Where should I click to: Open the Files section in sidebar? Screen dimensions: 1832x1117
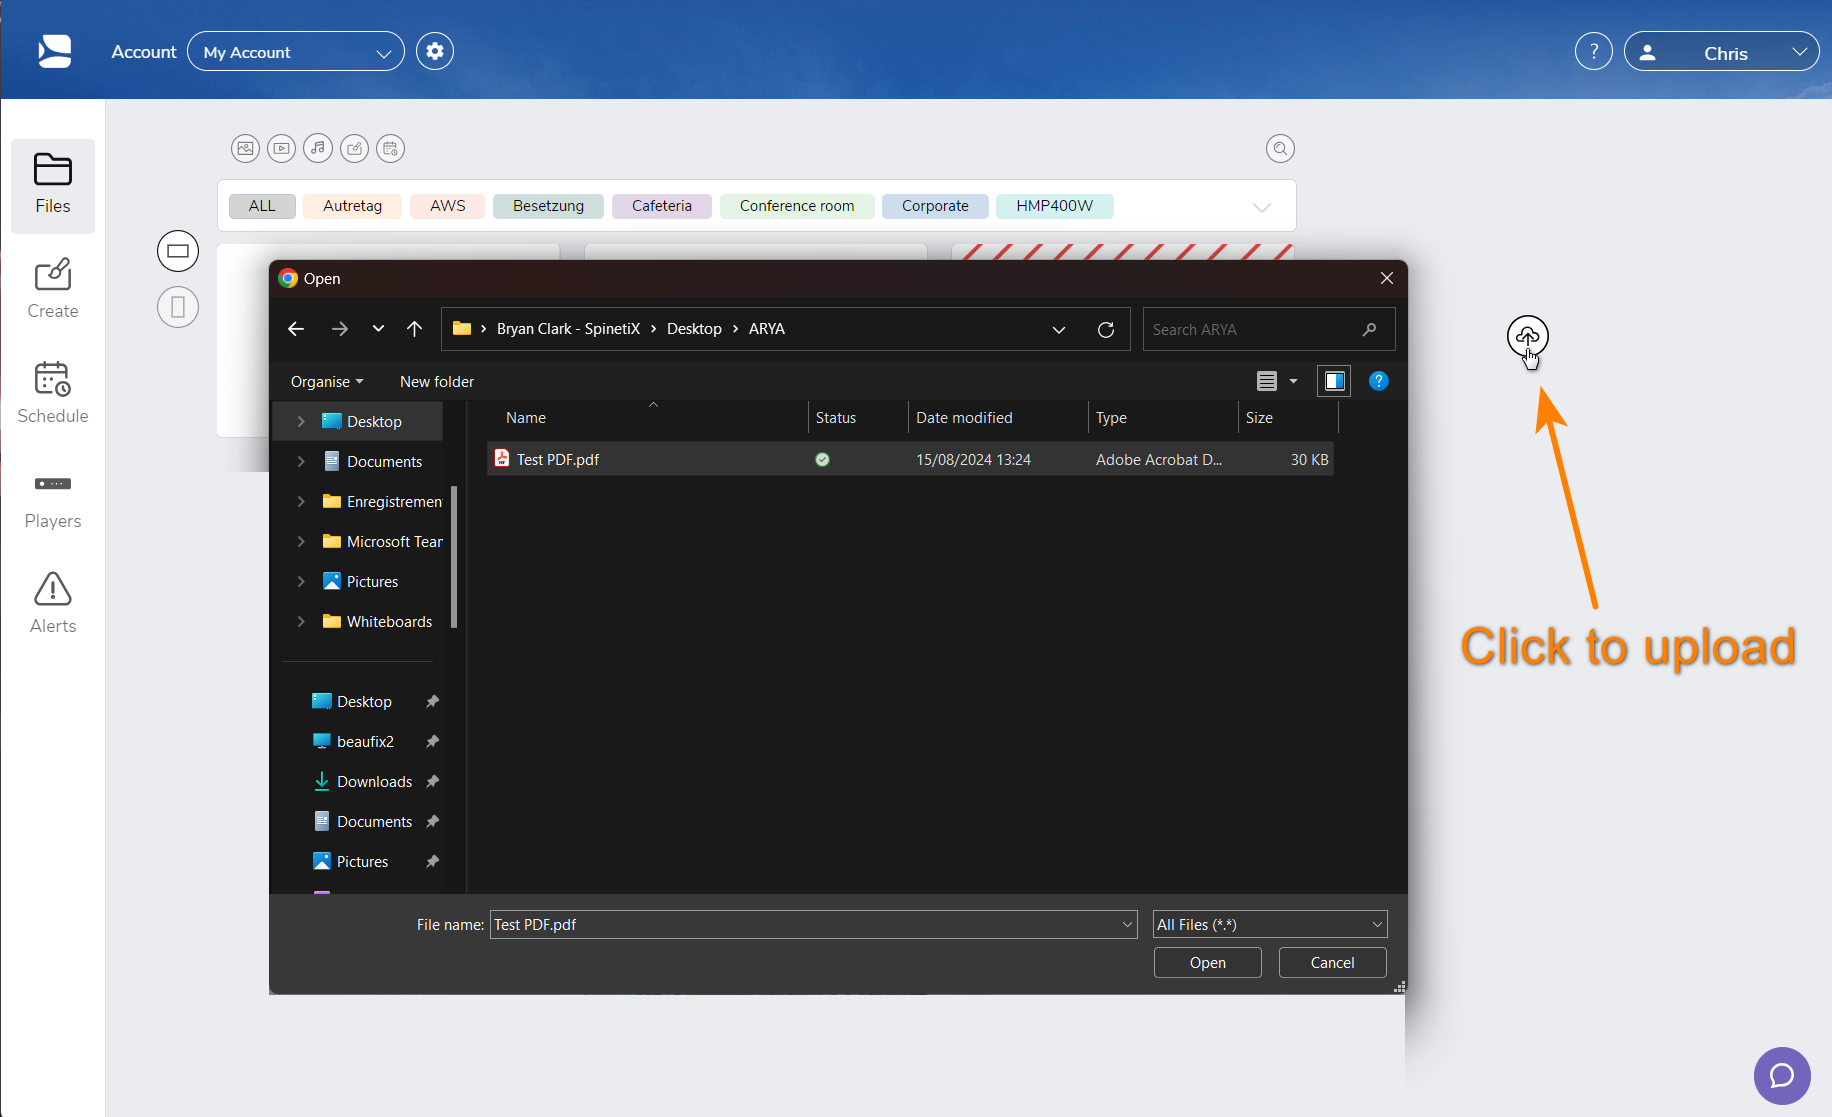[53, 185]
